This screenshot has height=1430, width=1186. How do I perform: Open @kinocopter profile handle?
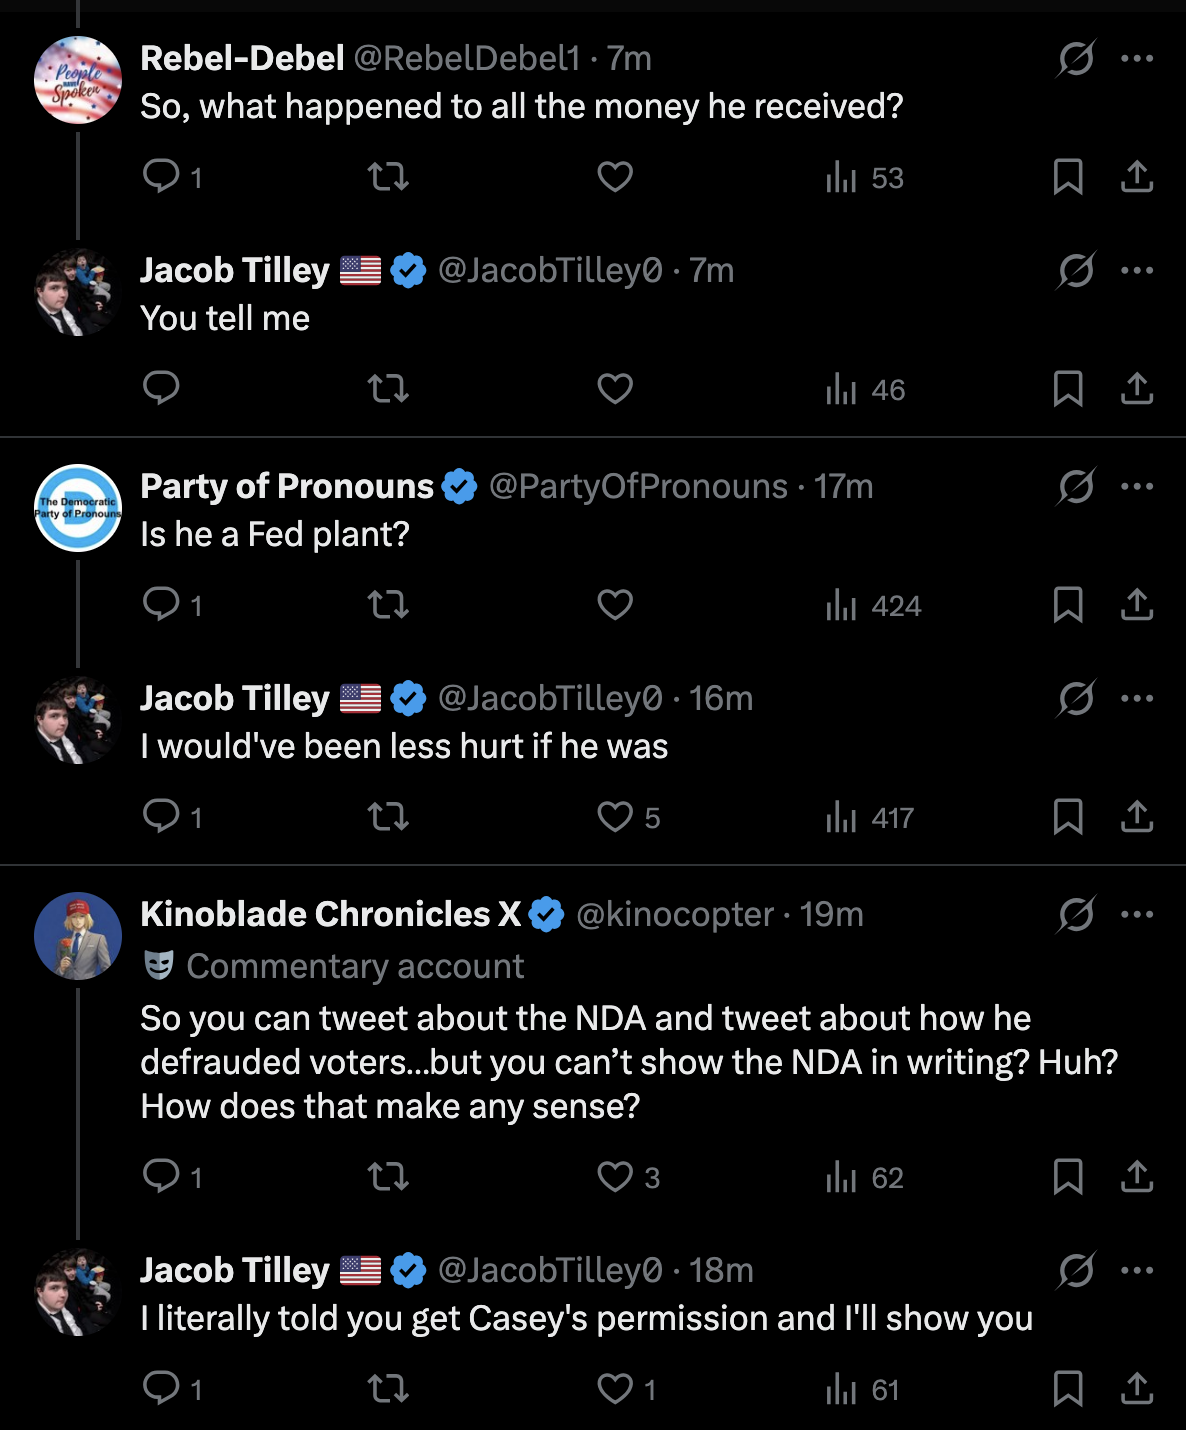(x=675, y=914)
